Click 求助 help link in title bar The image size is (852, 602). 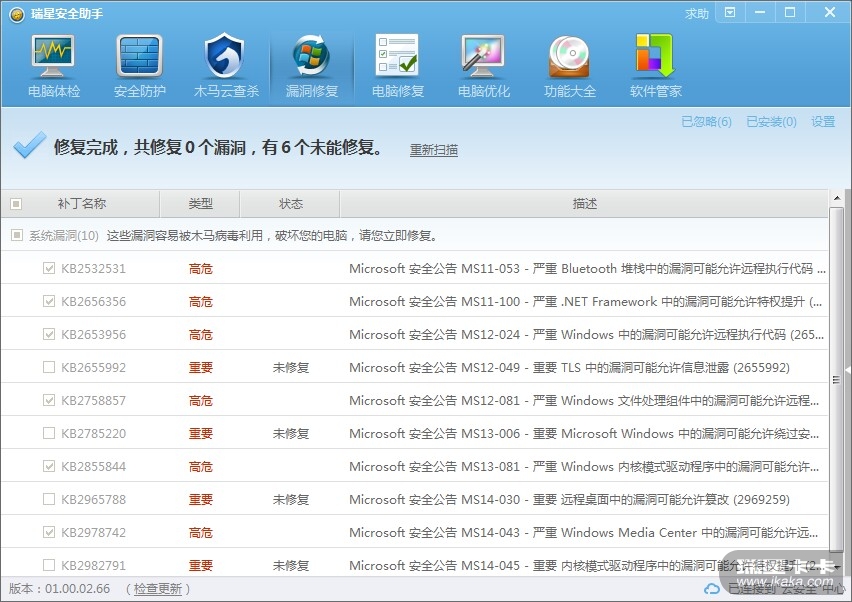pos(697,14)
